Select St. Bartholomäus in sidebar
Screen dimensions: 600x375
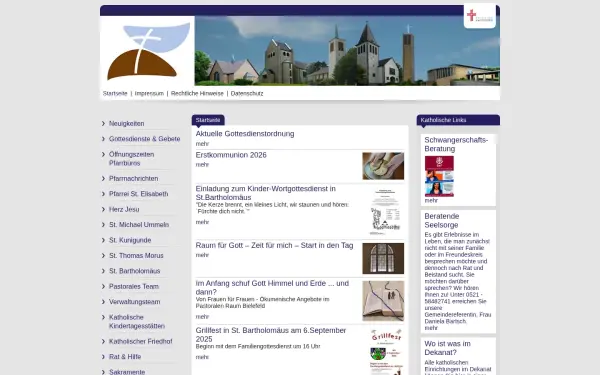pyautogui.click(x=135, y=271)
